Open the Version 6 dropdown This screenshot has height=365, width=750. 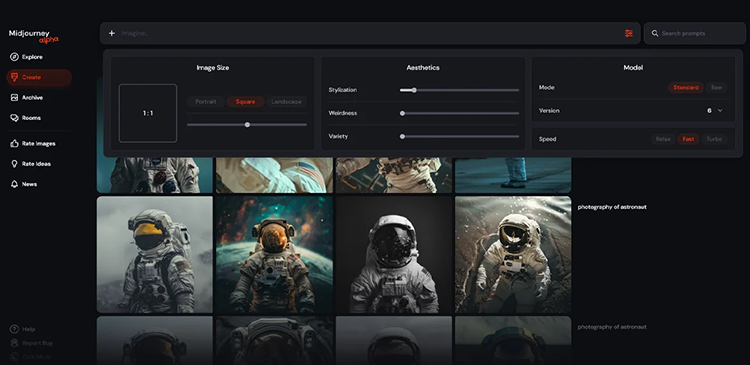pos(715,111)
